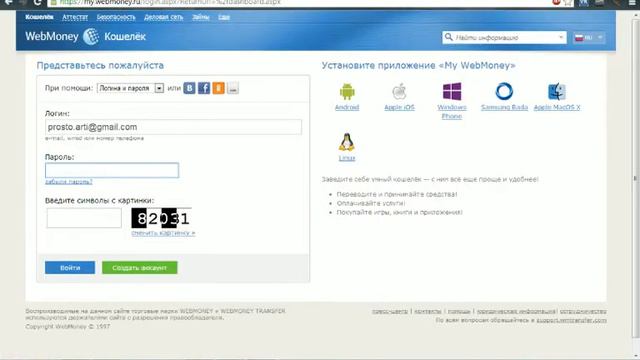The image size is (640, 360).
Task: Click the browser reload icon
Action: click(x=38, y=3)
